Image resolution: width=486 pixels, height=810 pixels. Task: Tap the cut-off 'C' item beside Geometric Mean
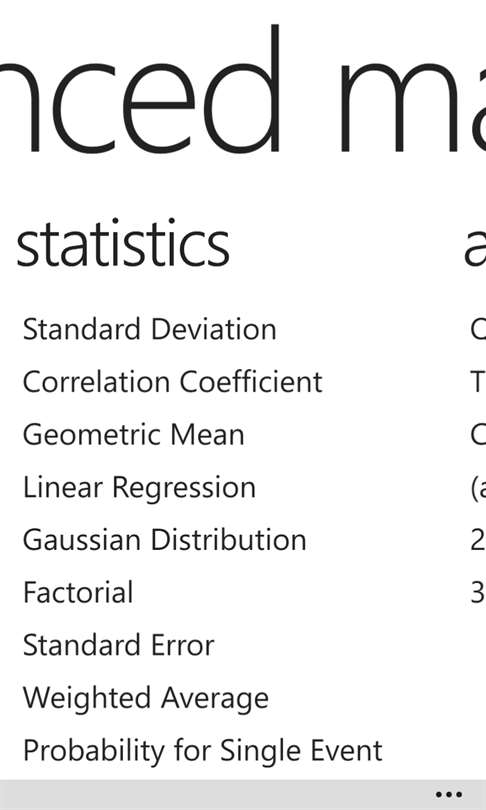click(478, 435)
